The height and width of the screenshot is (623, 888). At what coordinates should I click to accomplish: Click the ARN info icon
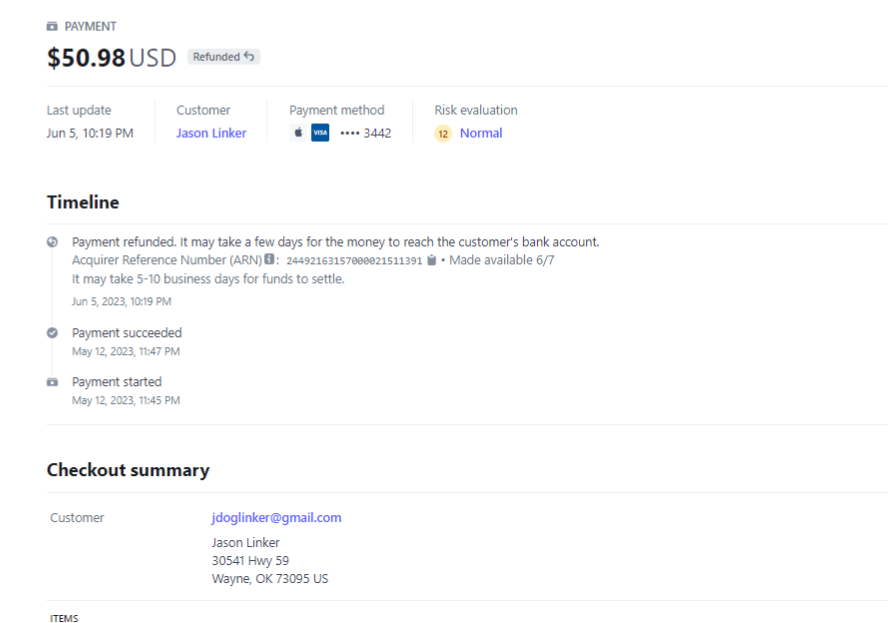[269, 260]
